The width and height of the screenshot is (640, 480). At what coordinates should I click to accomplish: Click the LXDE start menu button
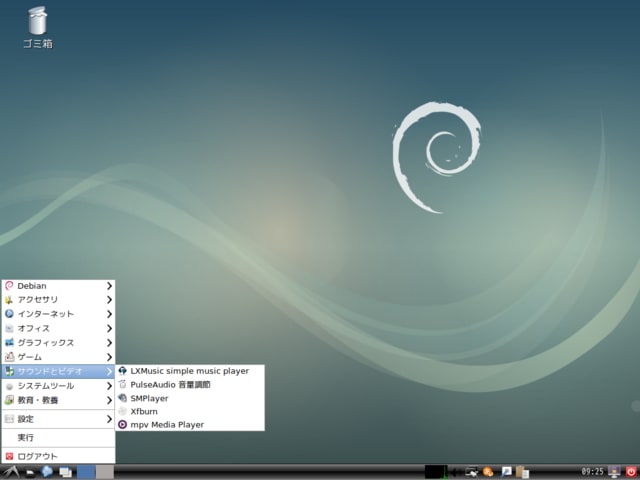[x=11, y=472]
